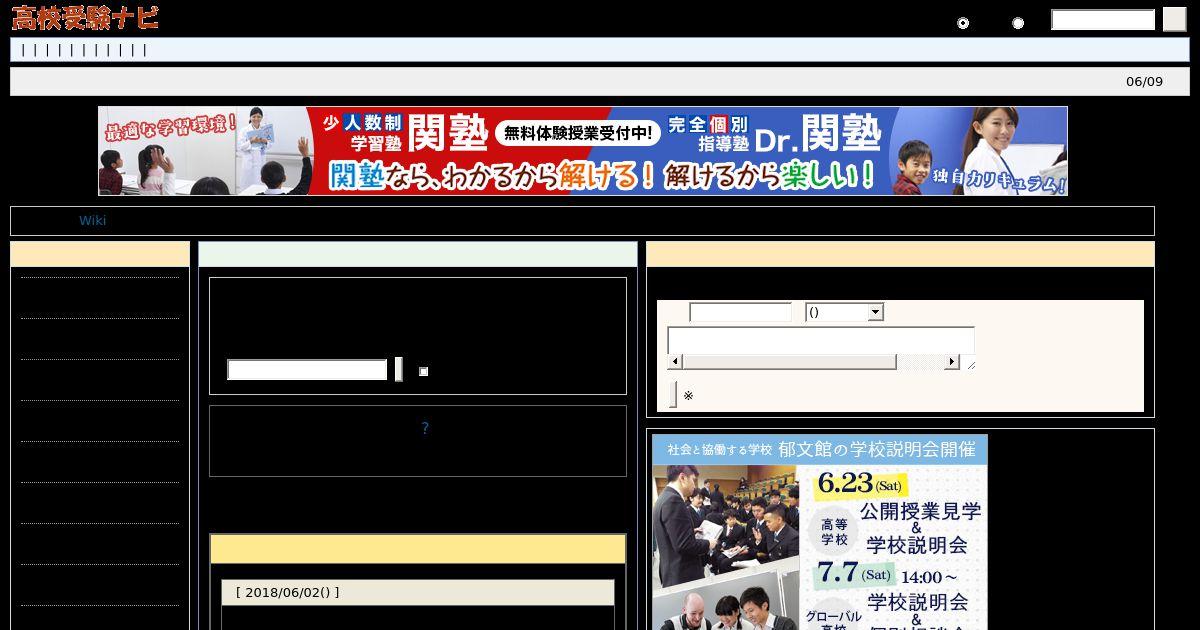
Task: Open the 郁文館 school briefing advertisement
Action: tap(820, 532)
